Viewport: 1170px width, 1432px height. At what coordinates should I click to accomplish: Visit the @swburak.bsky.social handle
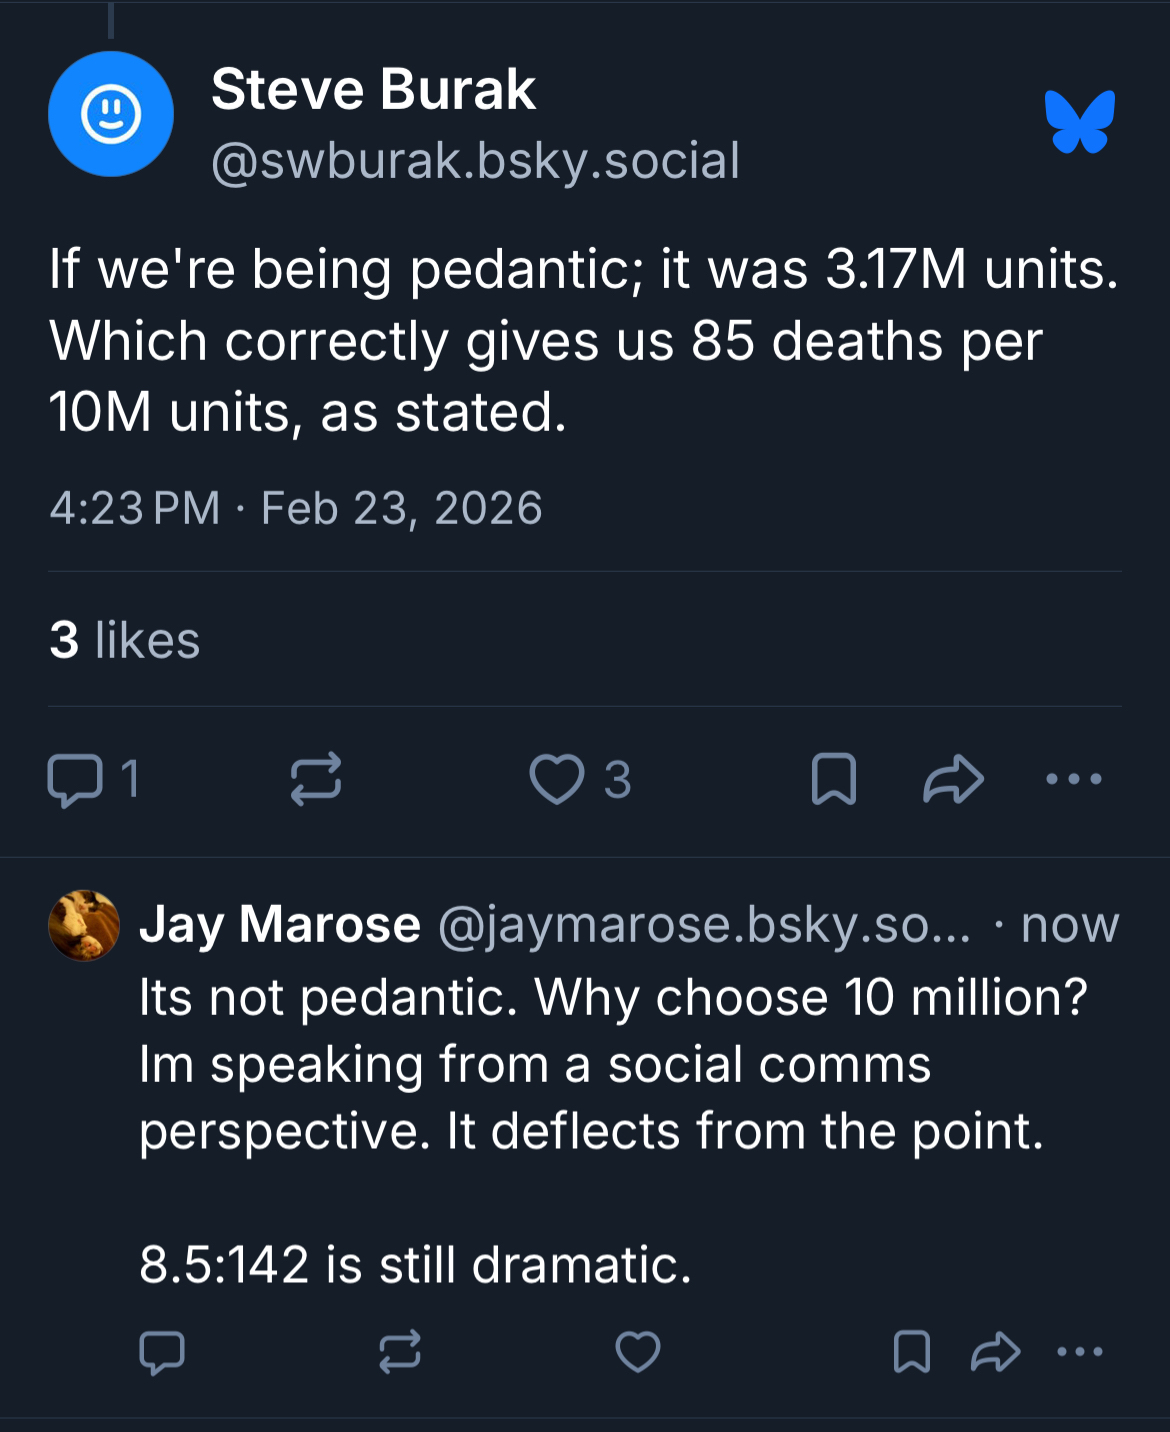[x=475, y=162]
